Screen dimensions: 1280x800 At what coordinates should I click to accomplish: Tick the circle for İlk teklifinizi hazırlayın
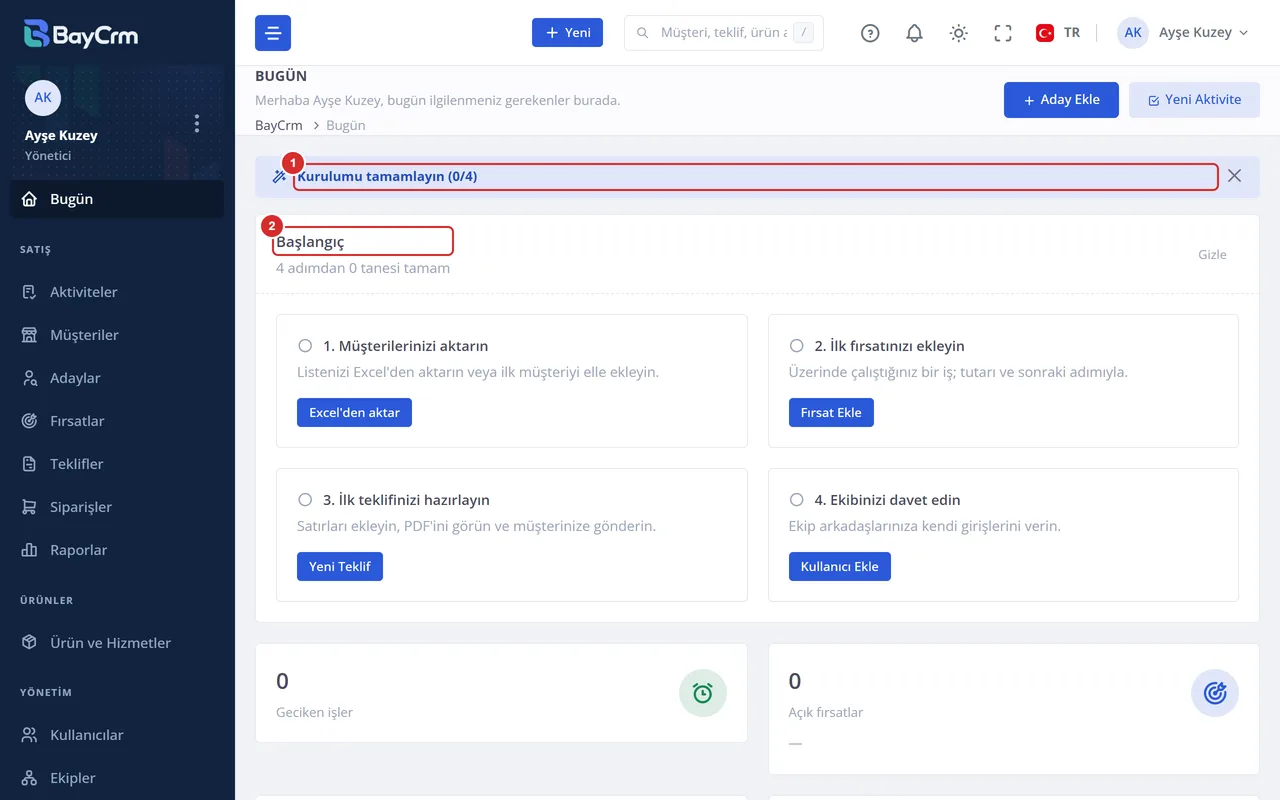tap(305, 500)
